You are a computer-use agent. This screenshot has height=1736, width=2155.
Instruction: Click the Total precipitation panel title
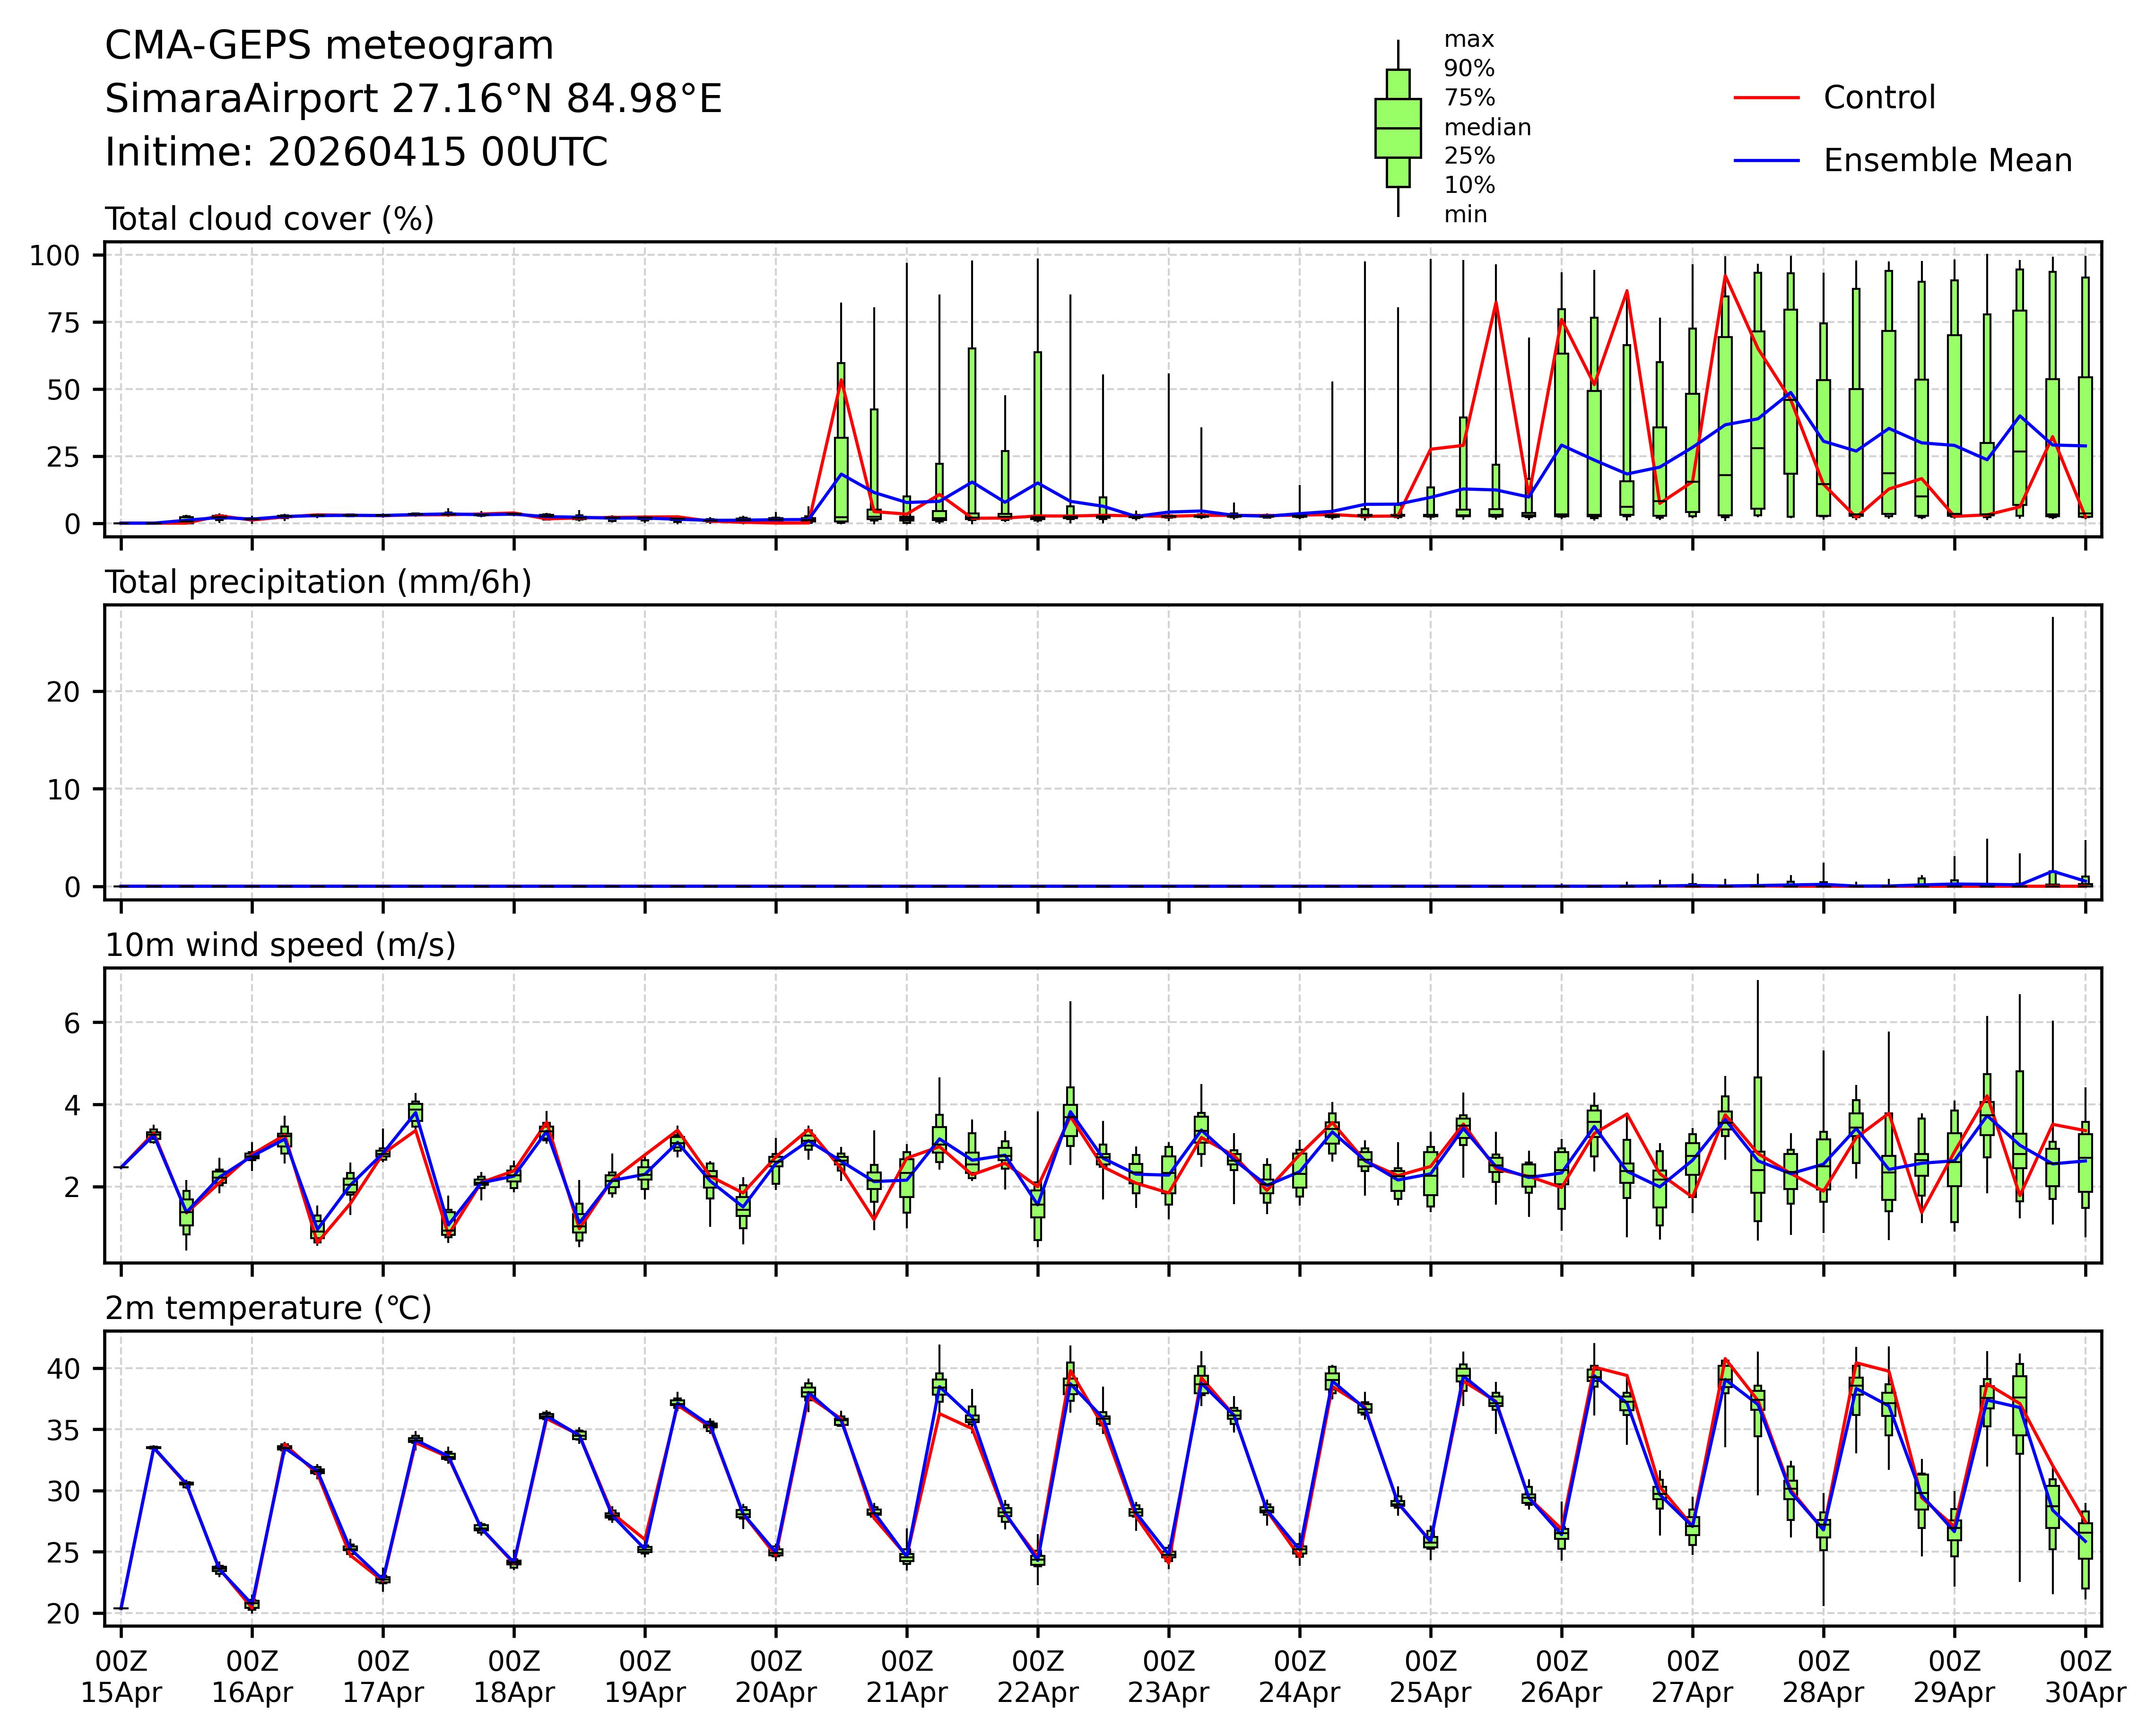(318, 582)
